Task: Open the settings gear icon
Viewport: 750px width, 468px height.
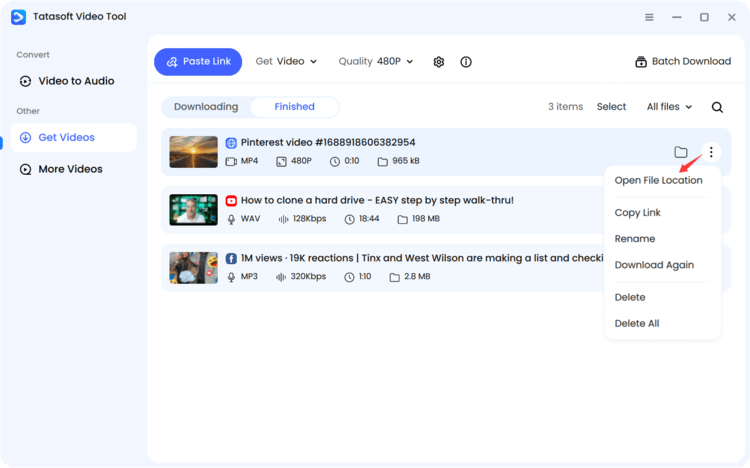Action: (x=439, y=62)
